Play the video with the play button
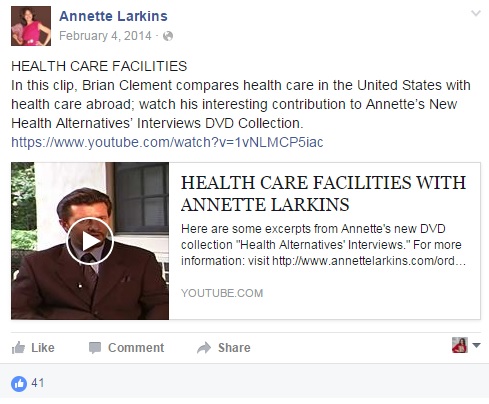 [x=90, y=241]
